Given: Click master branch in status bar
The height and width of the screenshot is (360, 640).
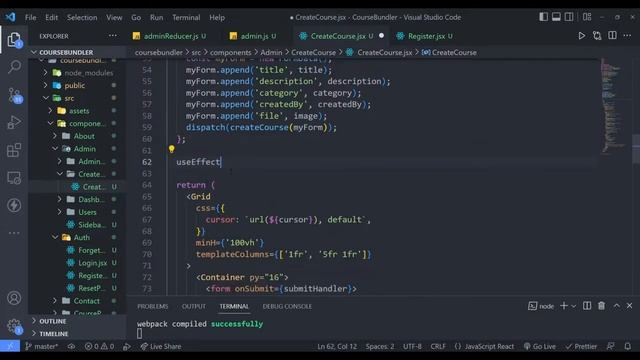Looking at the screenshot, I should point(42,346).
